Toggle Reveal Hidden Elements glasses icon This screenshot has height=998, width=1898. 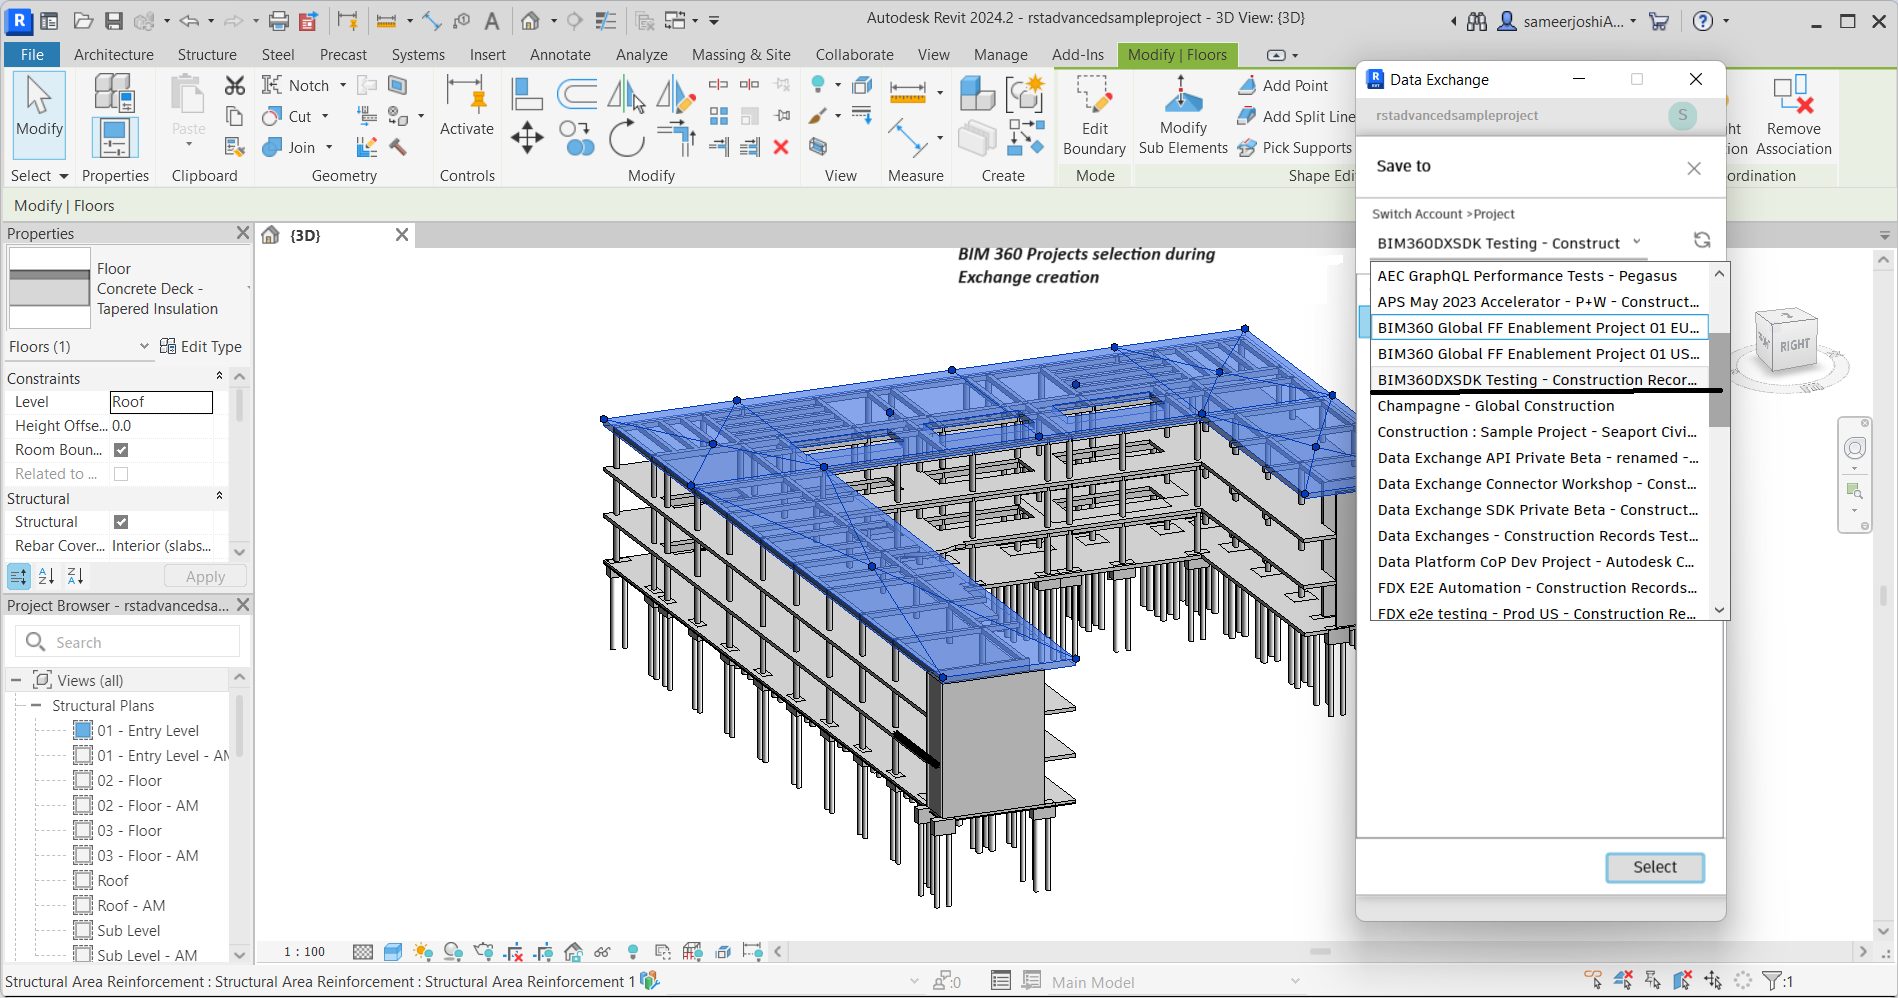click(602, 951)
